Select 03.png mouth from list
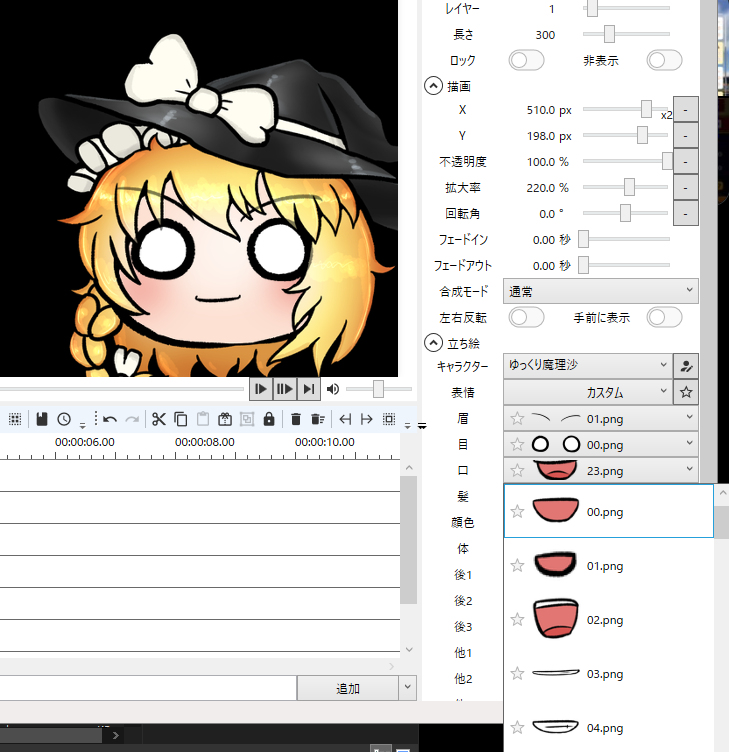This screenshot has height=752, width=729. point(609,674)
